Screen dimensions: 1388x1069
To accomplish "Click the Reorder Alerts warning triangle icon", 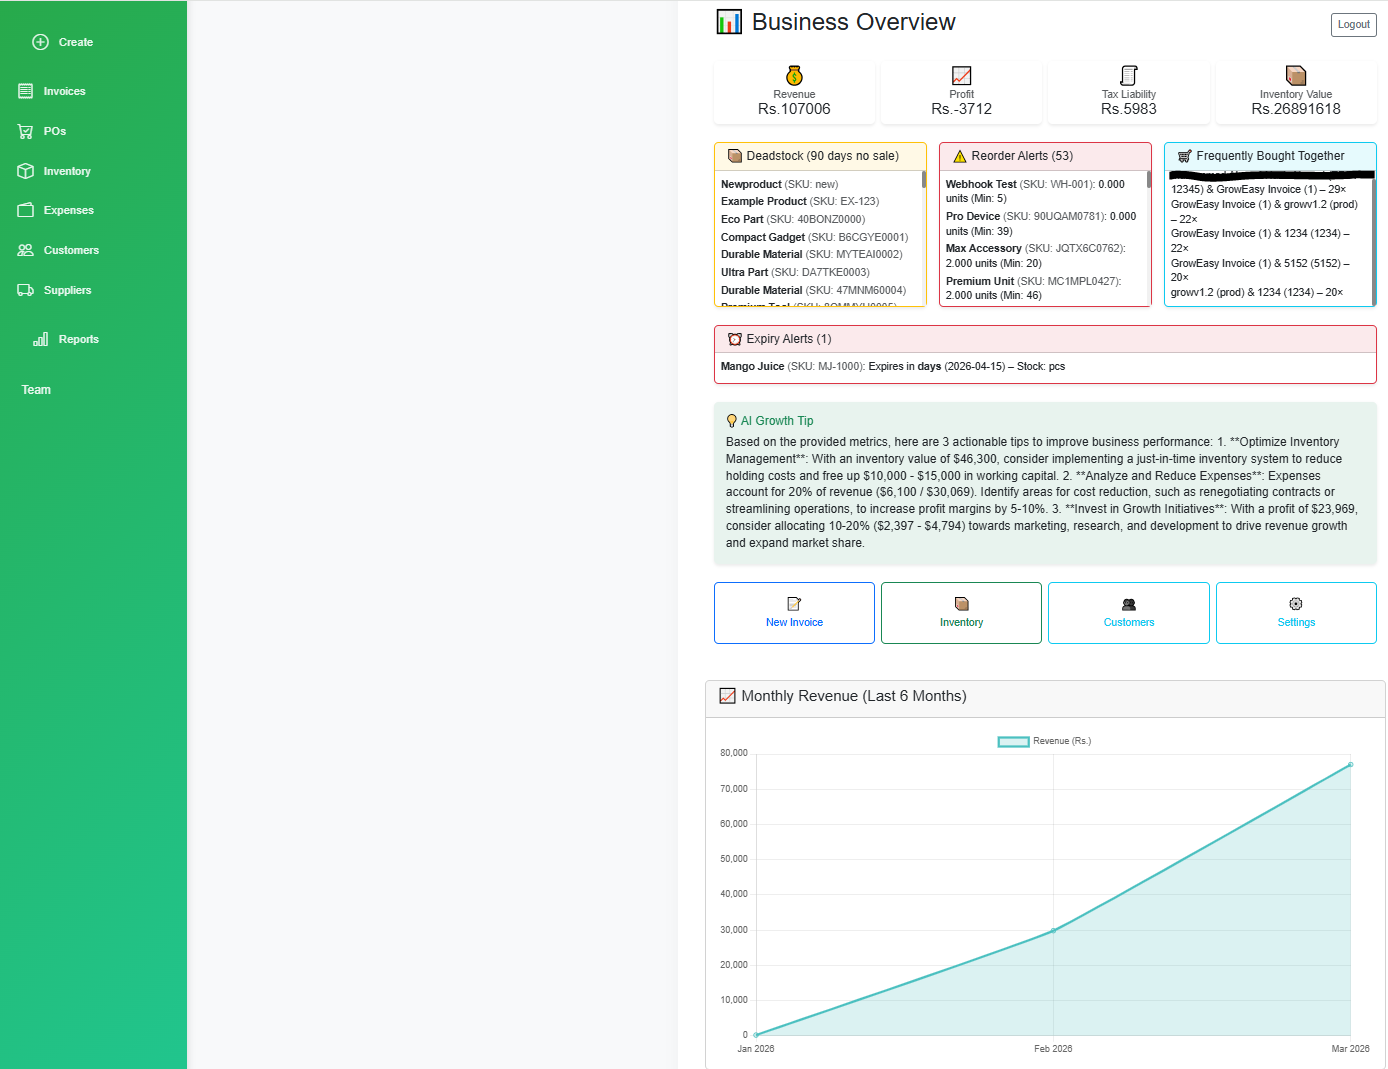I will [960, 156].
